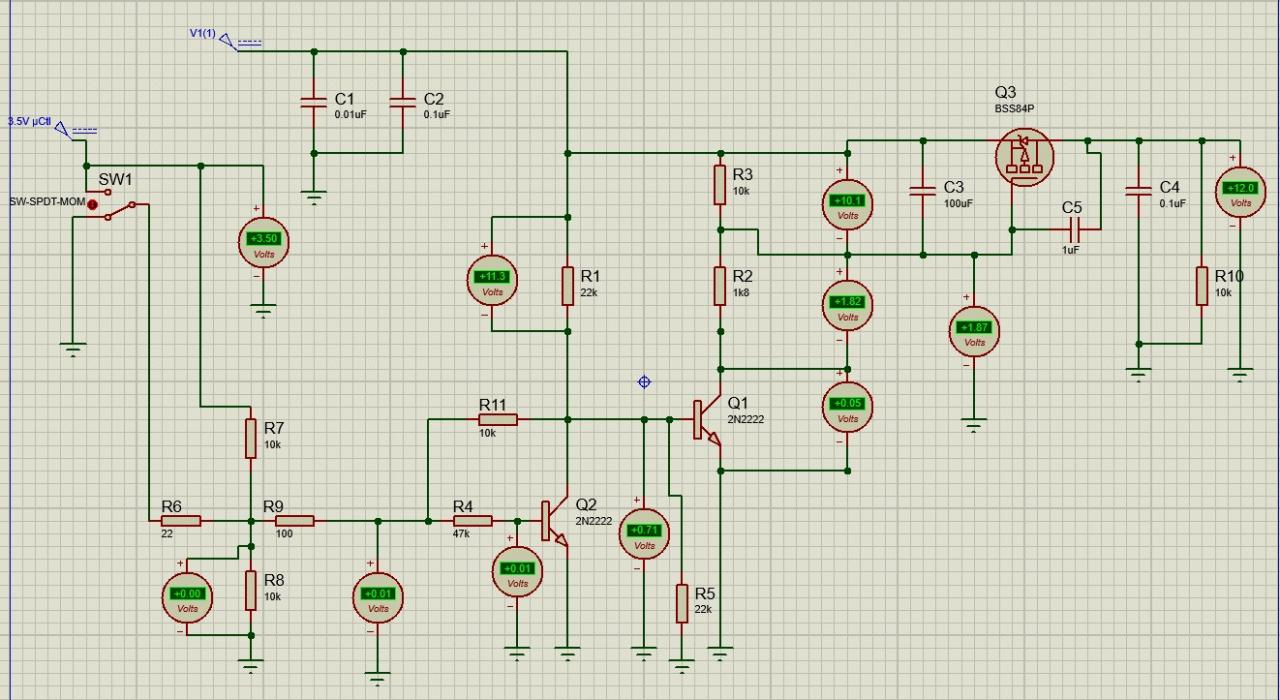Select capacitor C3 100uF
The height and width of the screenshot is (700, 1280).
pyautogui.click(x=922, y=190)
